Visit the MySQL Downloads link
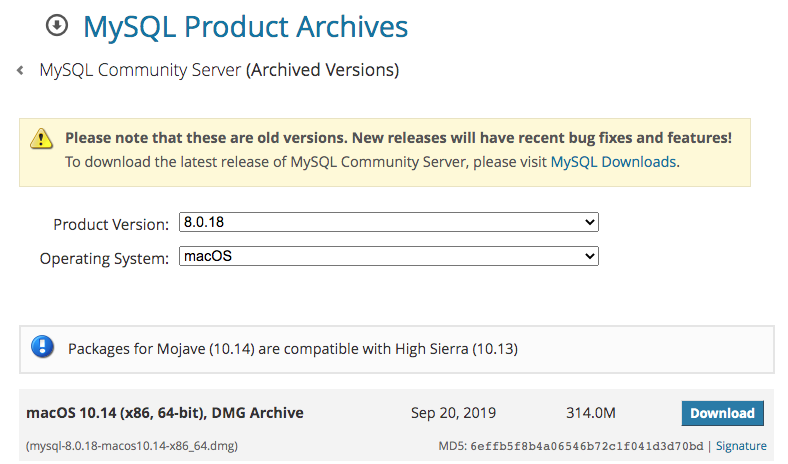This screenshot has height=464, width=788. tap(613, 161)
